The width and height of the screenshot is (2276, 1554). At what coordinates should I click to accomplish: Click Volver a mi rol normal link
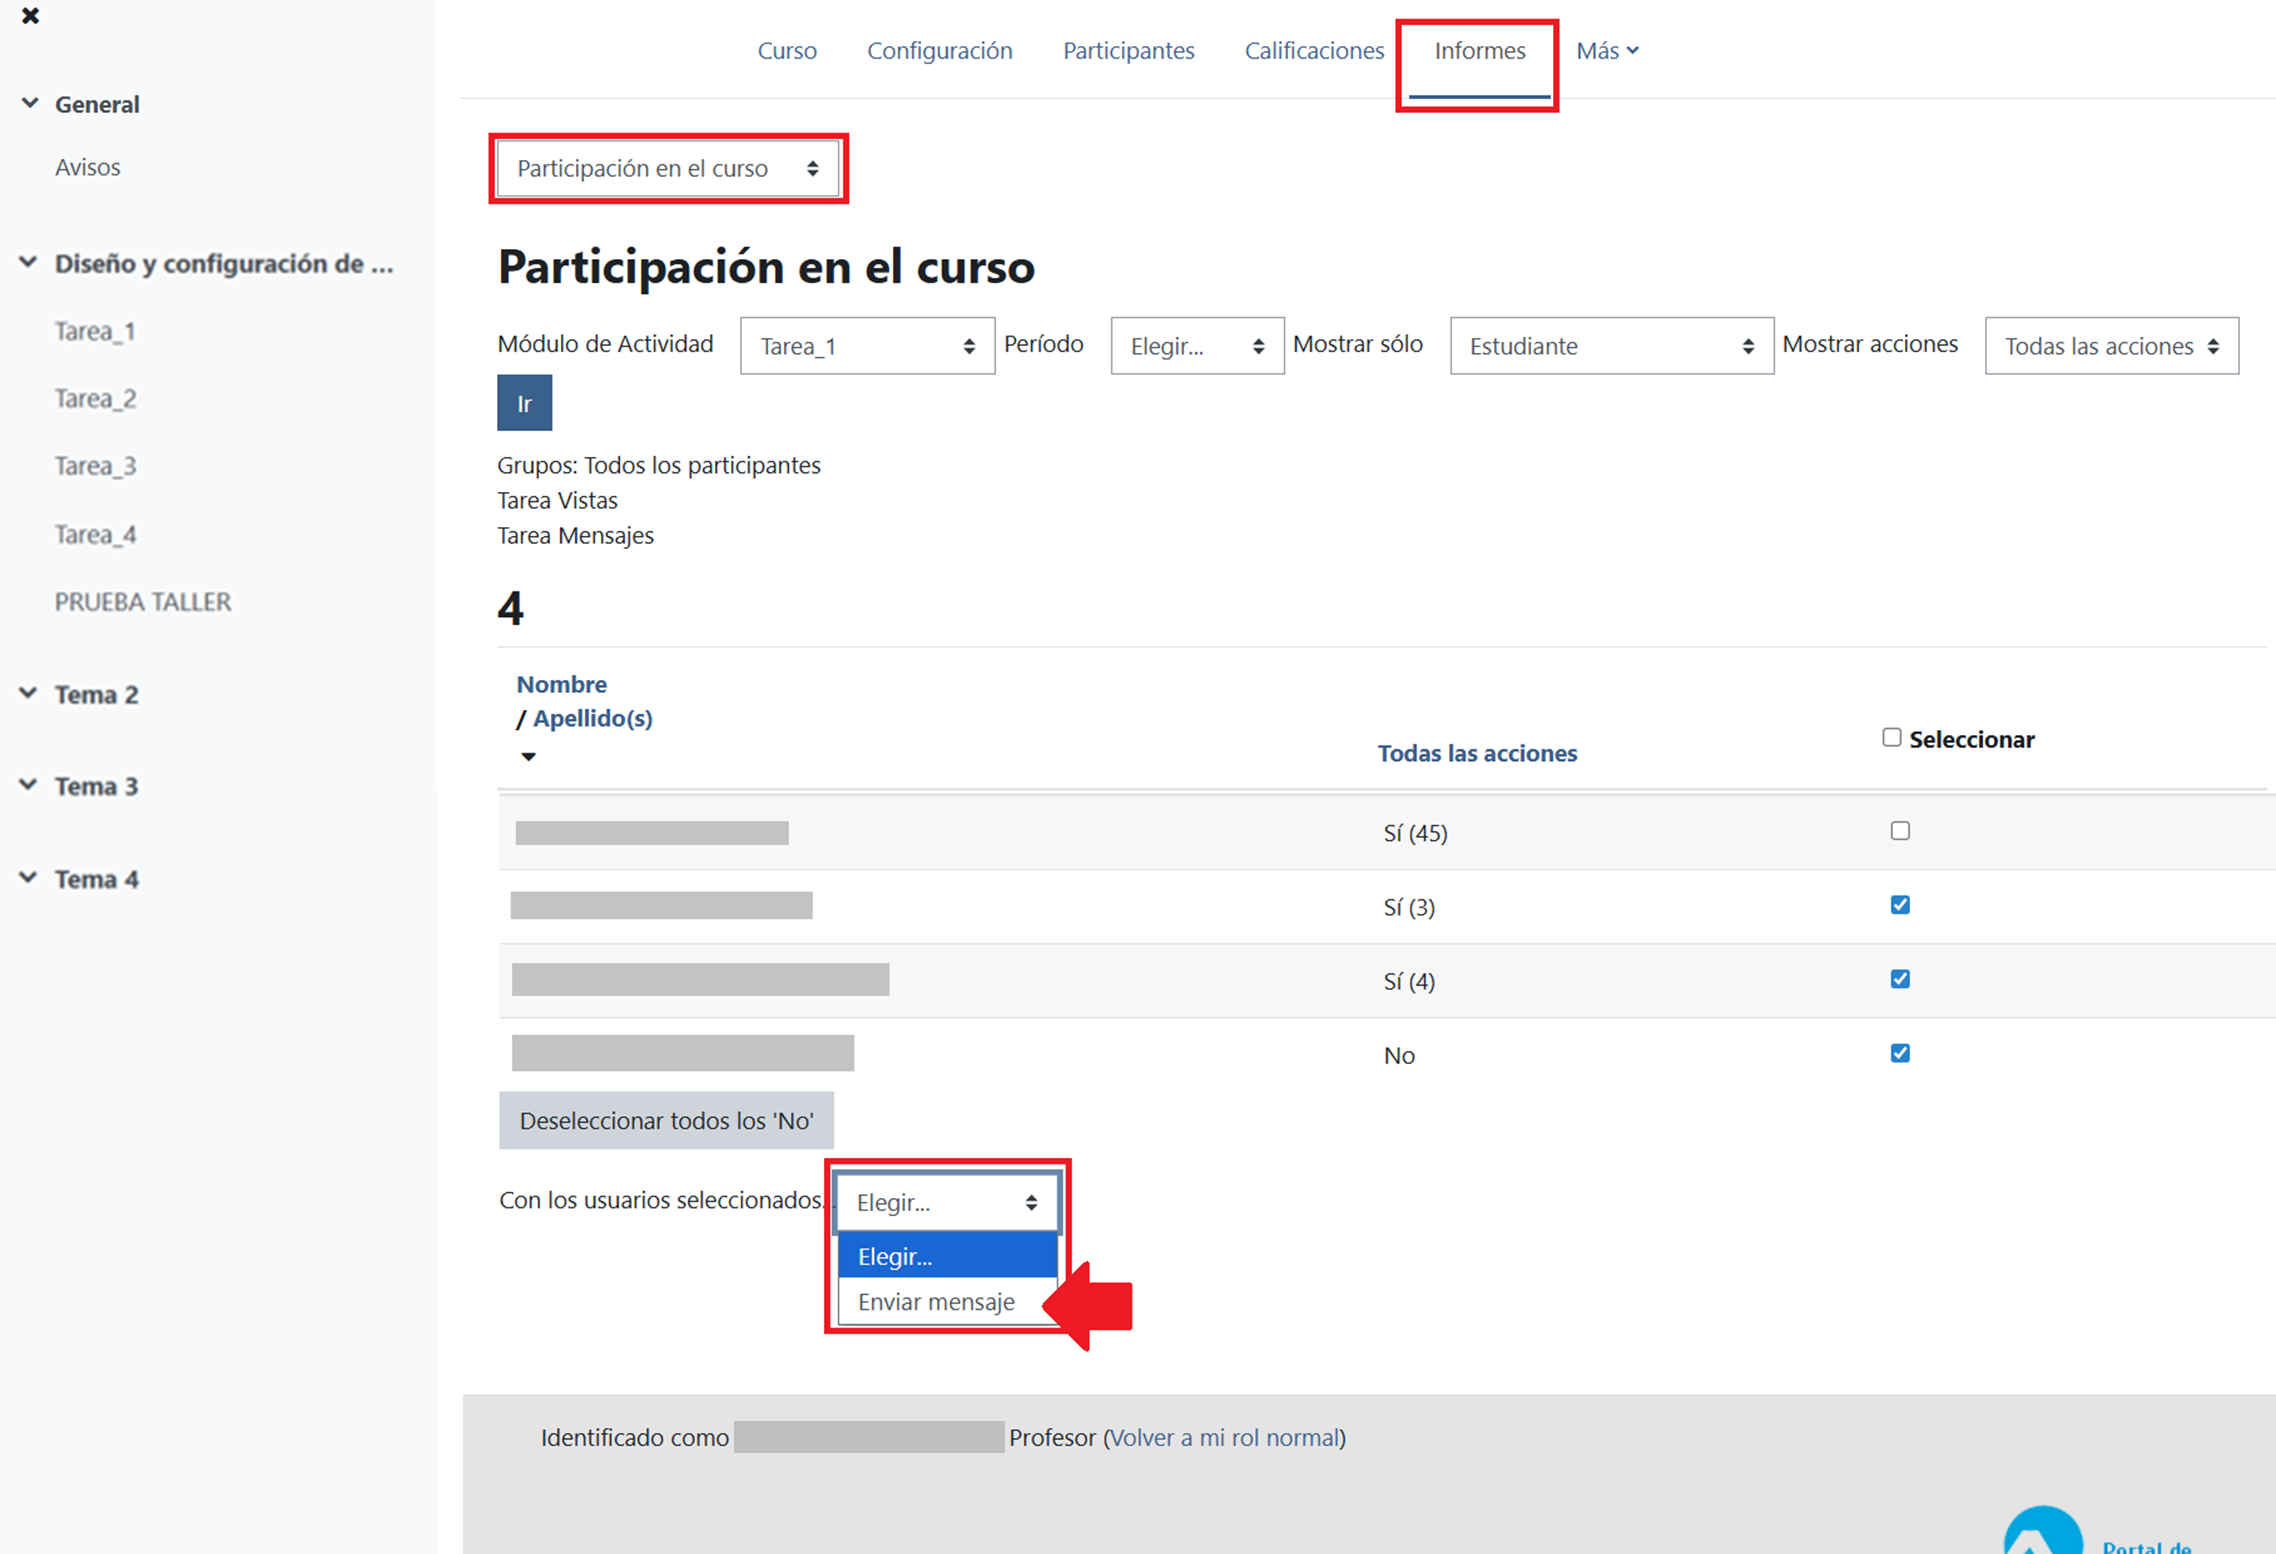tap(1224, 1437)
